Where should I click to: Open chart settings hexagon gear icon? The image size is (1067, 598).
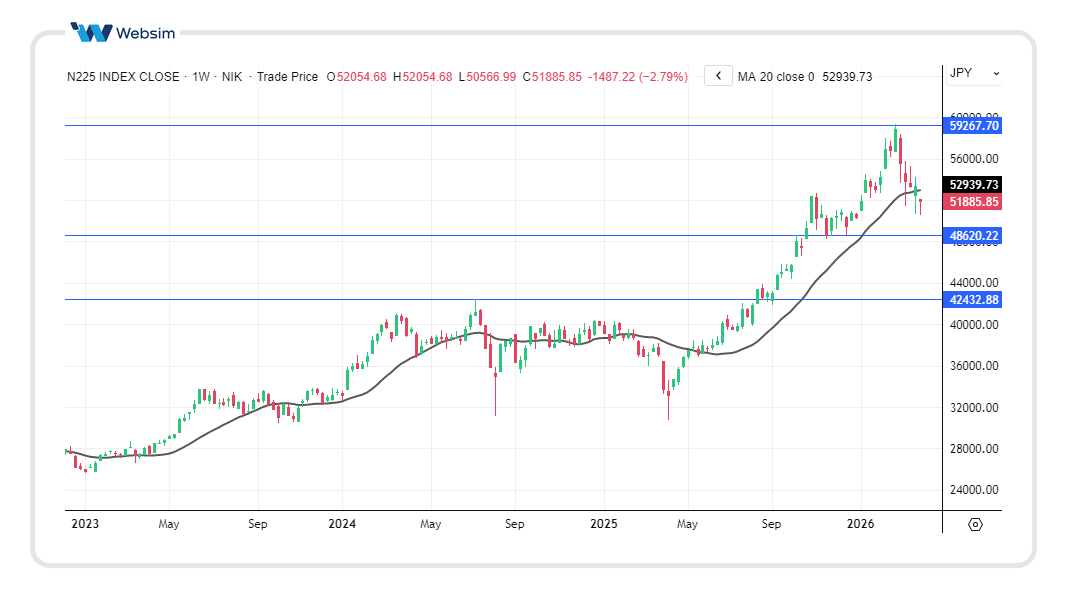975,524
